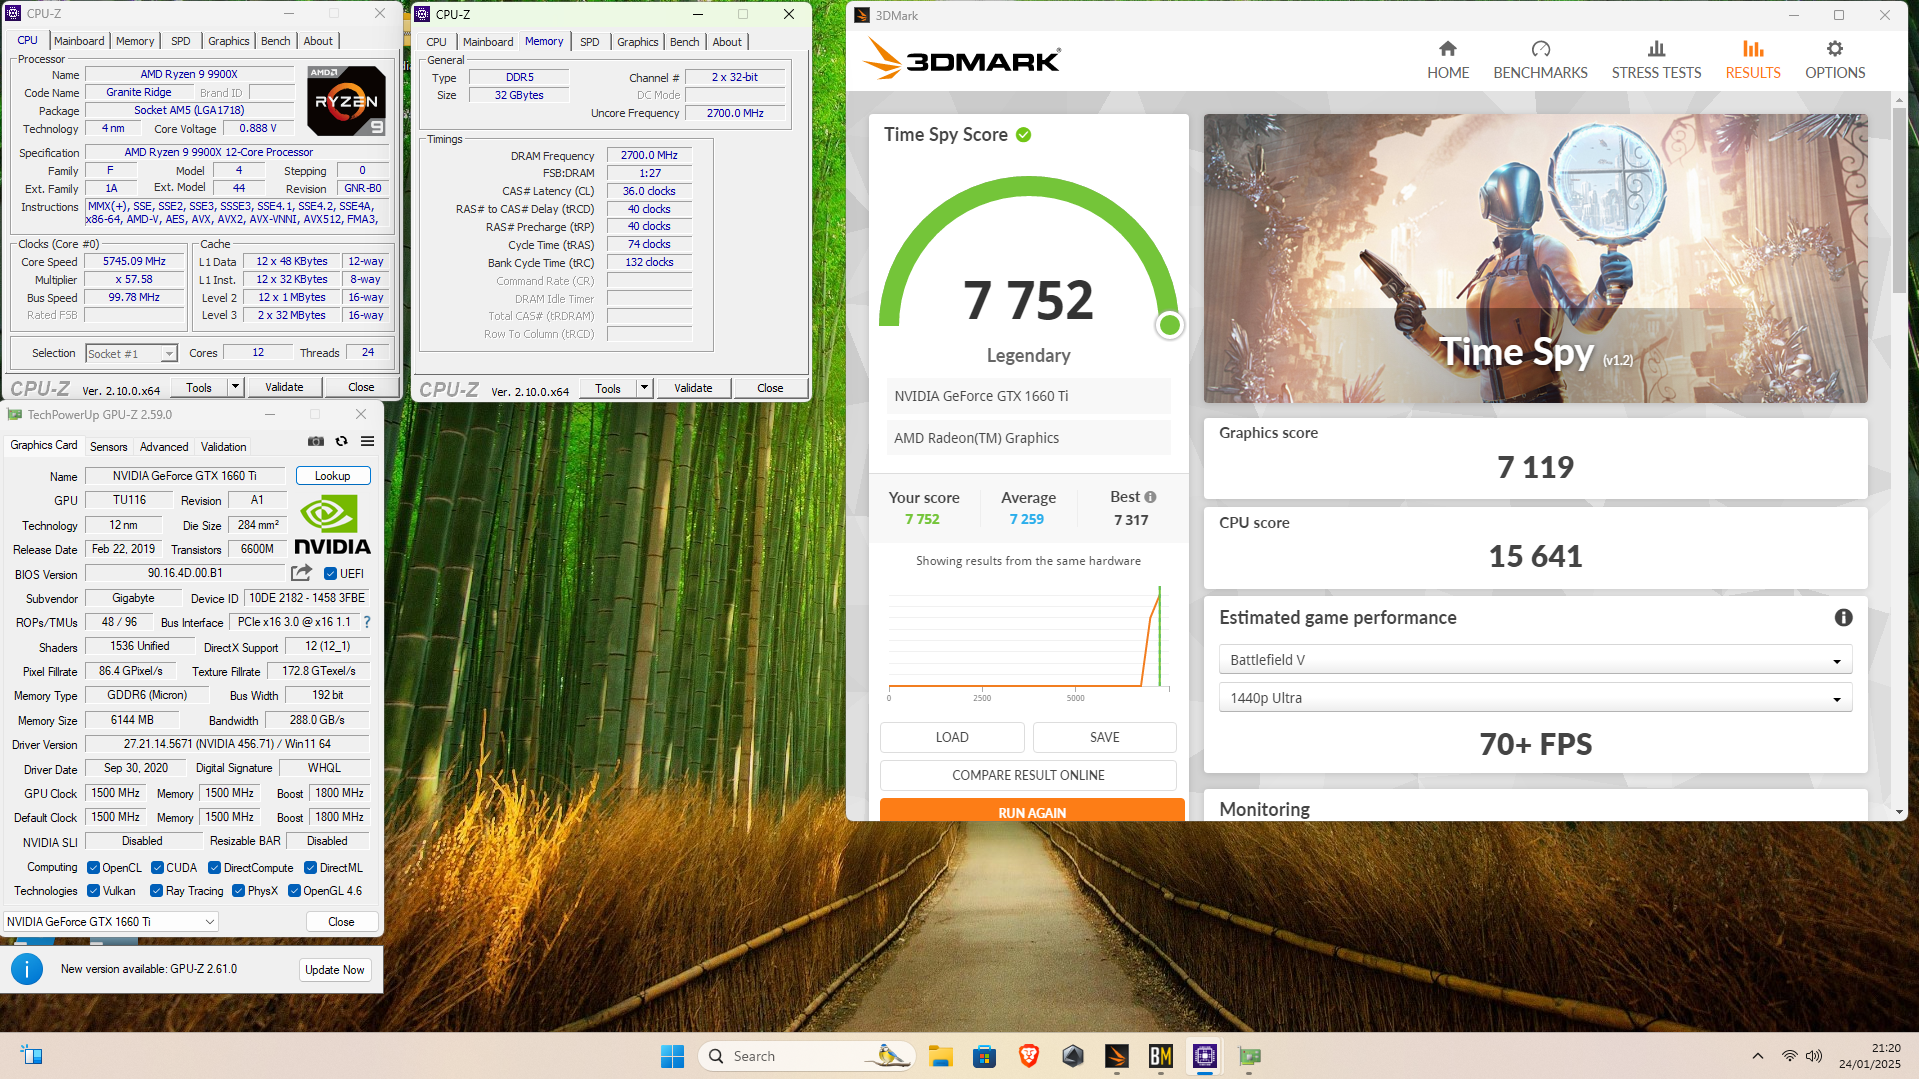Click Update Now in GPU-Z notification
This screenshot has width=1919, height=1079.
pos(335,970)
